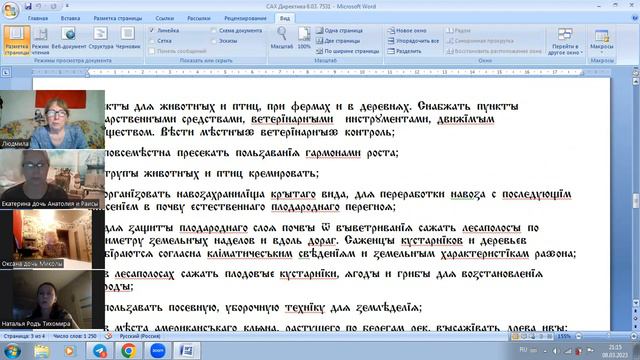
Task: Open Telegram from the taskbar
Action: click(x=100, y=351)
